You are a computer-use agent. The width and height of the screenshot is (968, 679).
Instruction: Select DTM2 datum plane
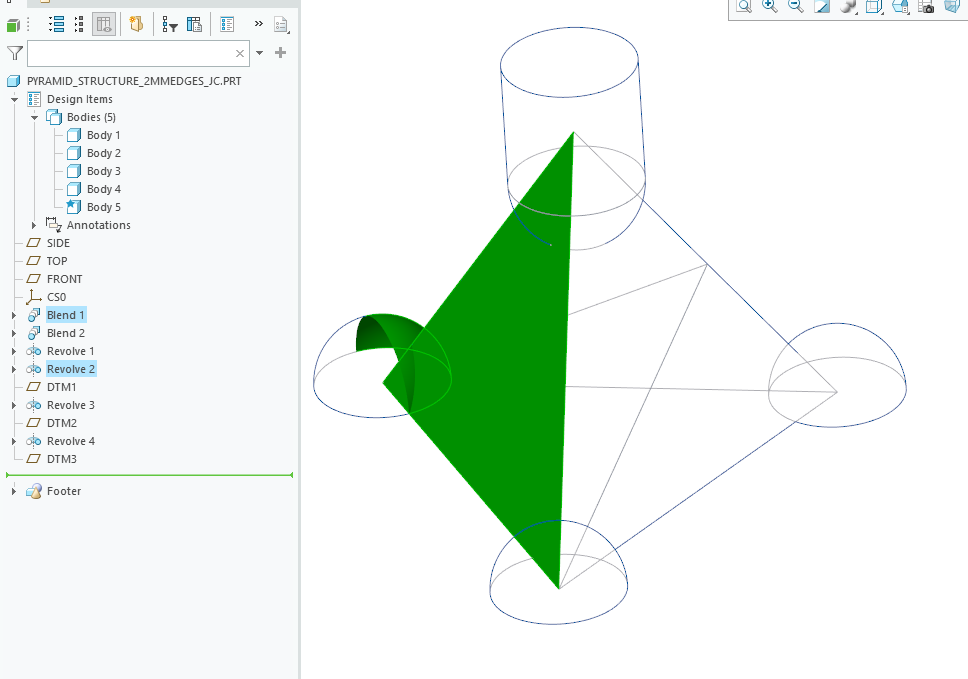click(62, 423)
